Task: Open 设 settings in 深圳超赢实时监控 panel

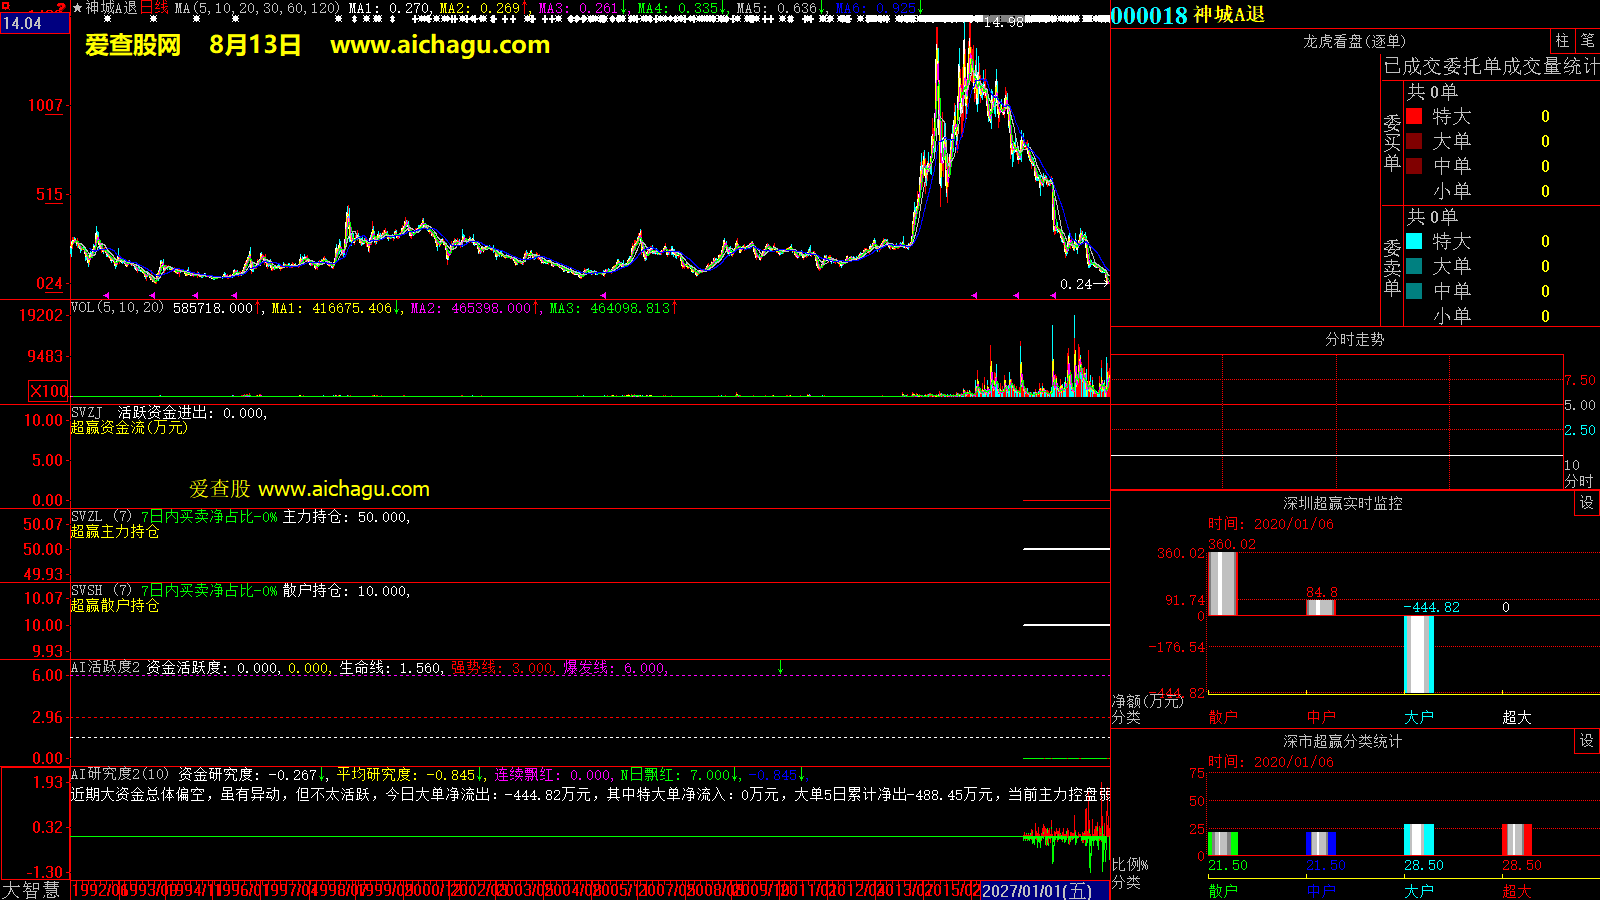Action: point(1587,503)
